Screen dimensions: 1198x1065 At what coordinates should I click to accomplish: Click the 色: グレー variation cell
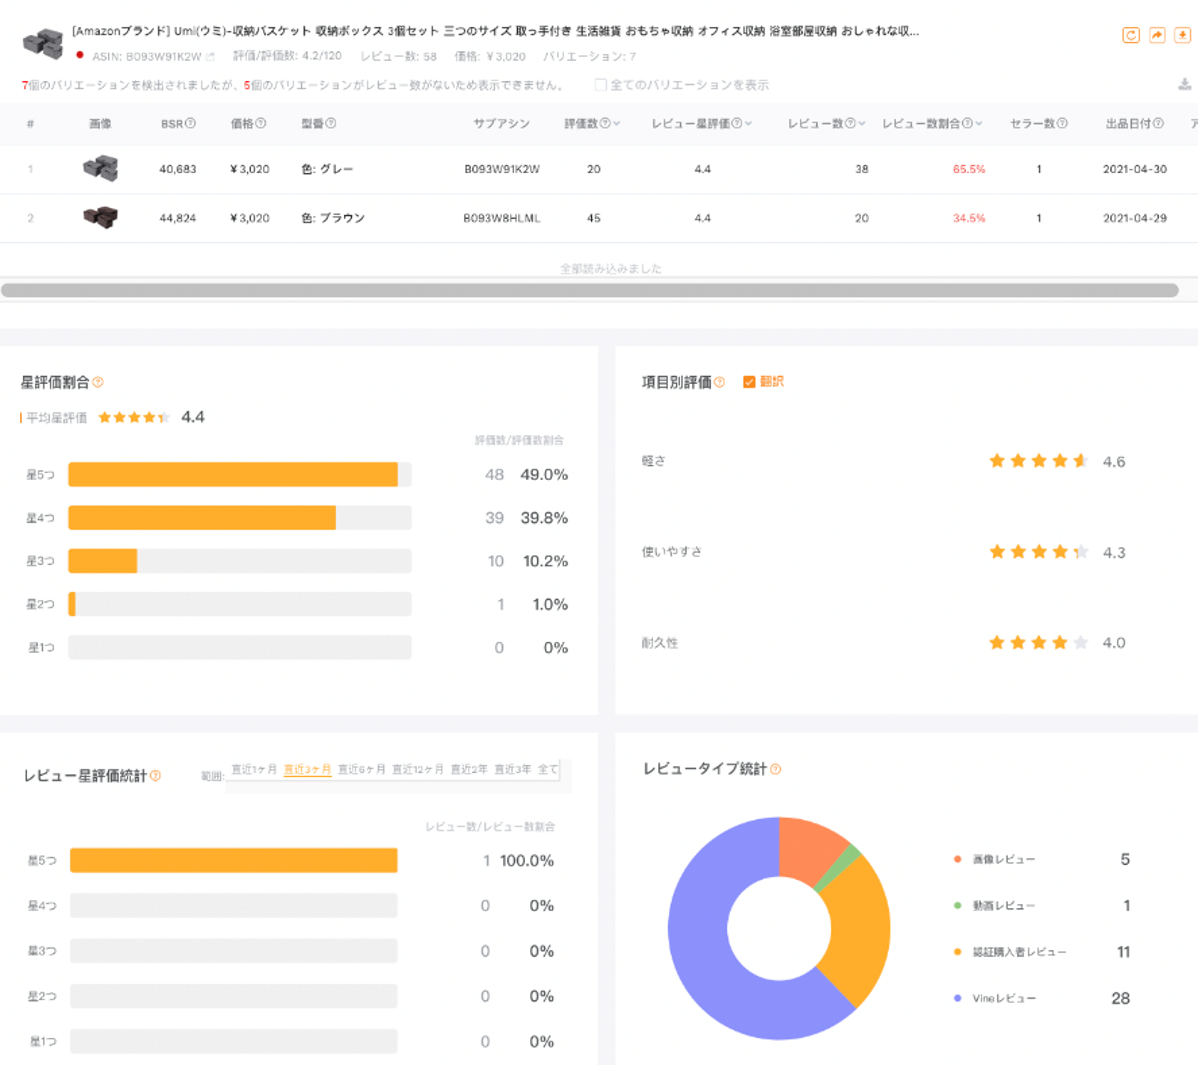327,170
